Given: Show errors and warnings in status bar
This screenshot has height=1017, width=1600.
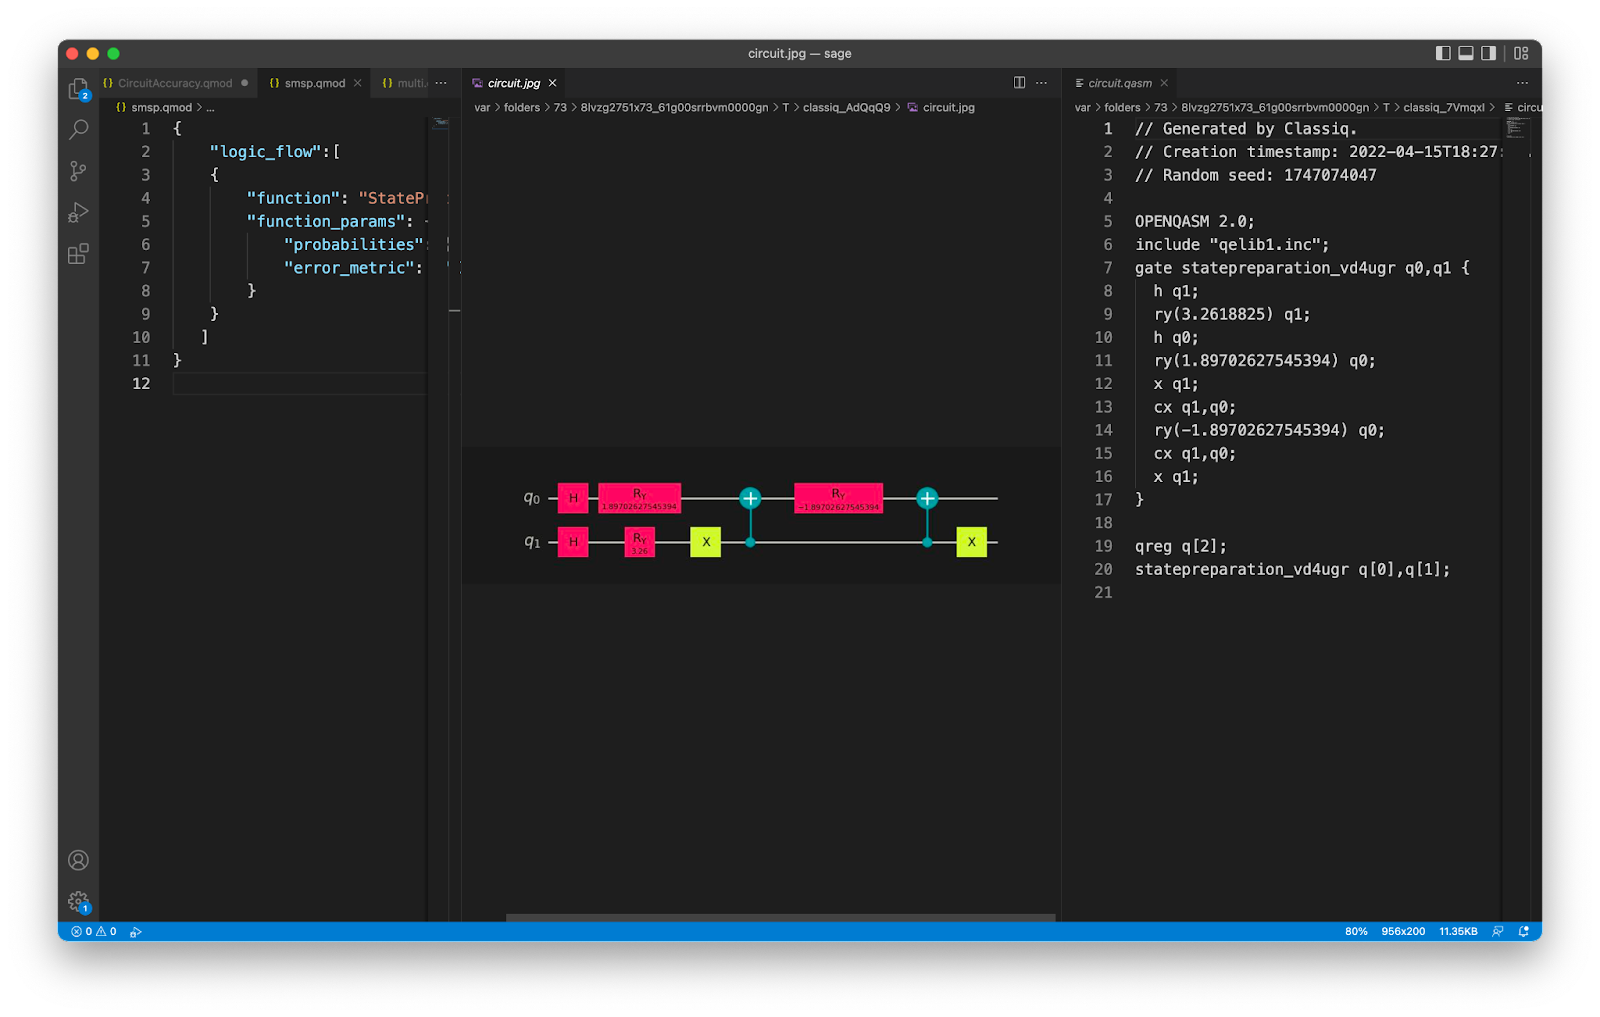Looking at the screenshot, I should [x=94, y=931].
